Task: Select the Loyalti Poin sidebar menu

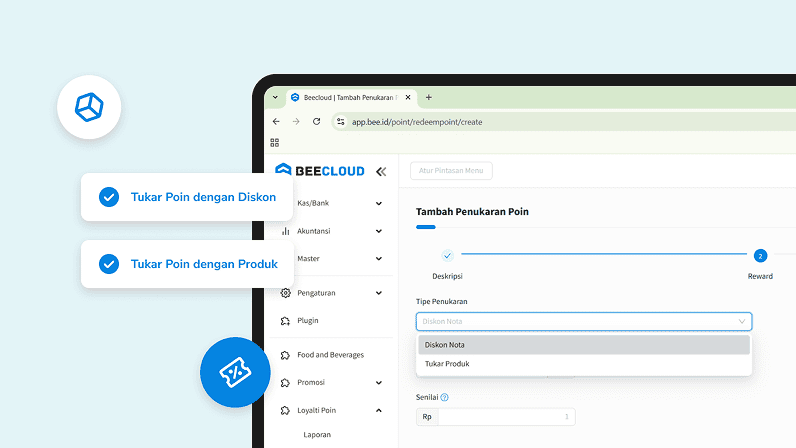Action: coord(316,410)
